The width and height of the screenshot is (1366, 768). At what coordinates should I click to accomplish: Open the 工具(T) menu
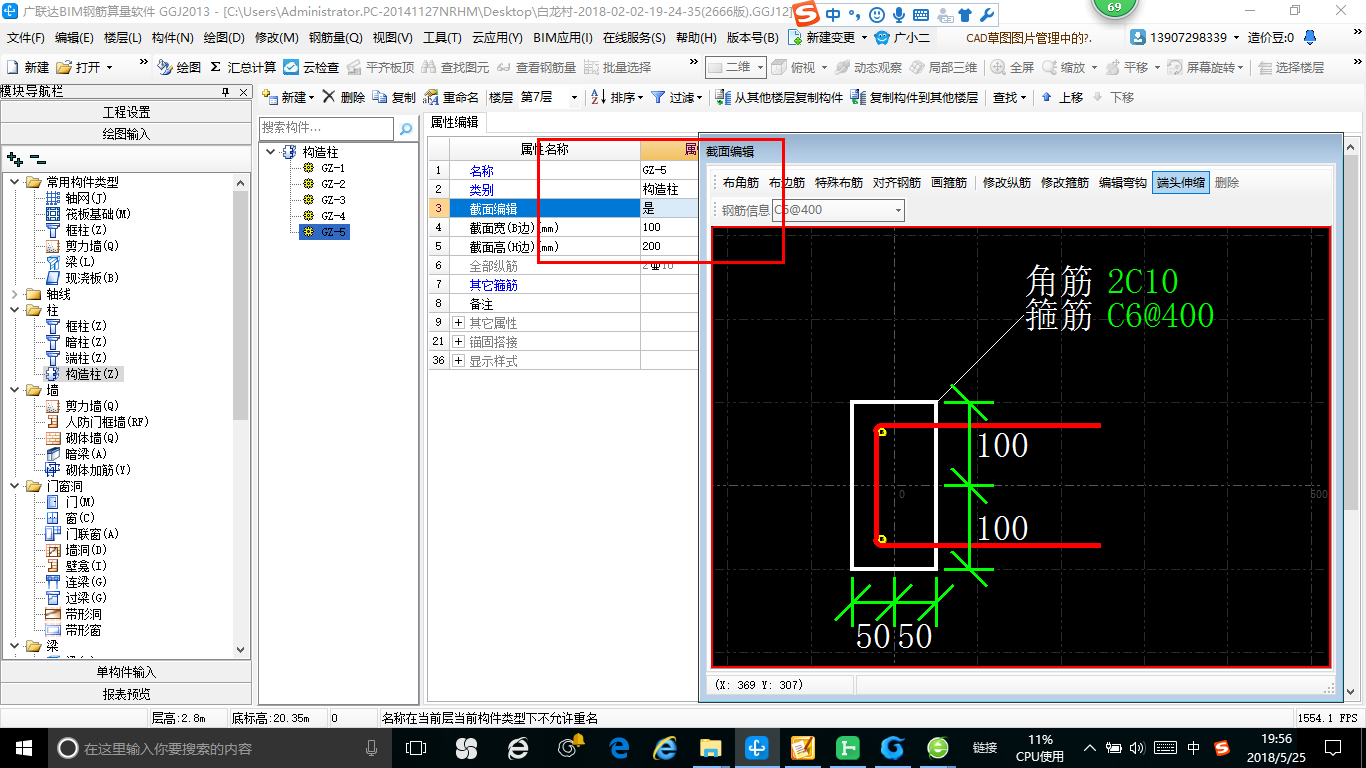point(442,38)
